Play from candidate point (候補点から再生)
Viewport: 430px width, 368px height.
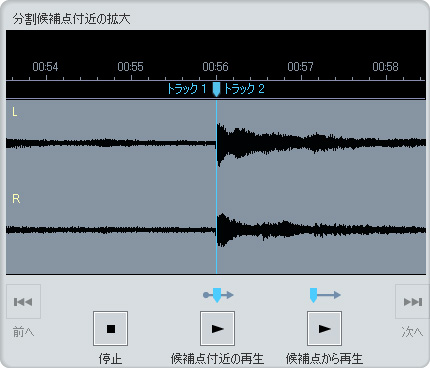pos(324,329)
